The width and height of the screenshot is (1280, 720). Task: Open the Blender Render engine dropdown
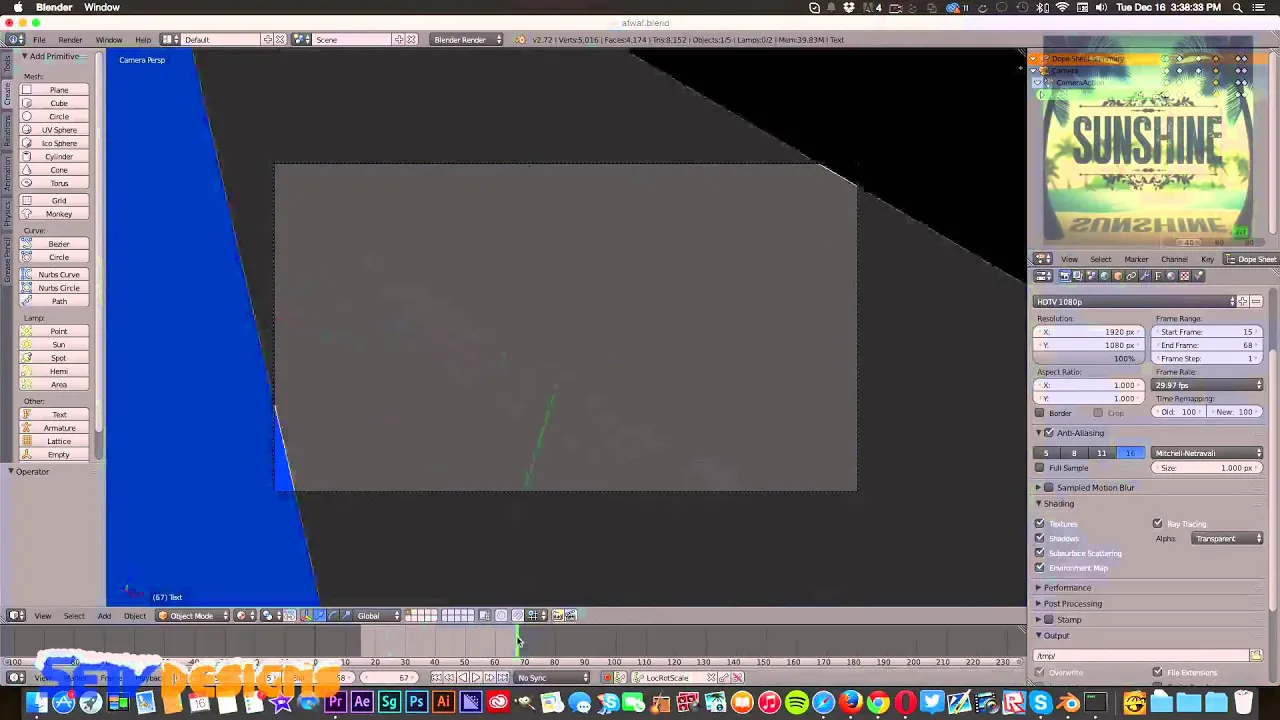pos(466,40)
